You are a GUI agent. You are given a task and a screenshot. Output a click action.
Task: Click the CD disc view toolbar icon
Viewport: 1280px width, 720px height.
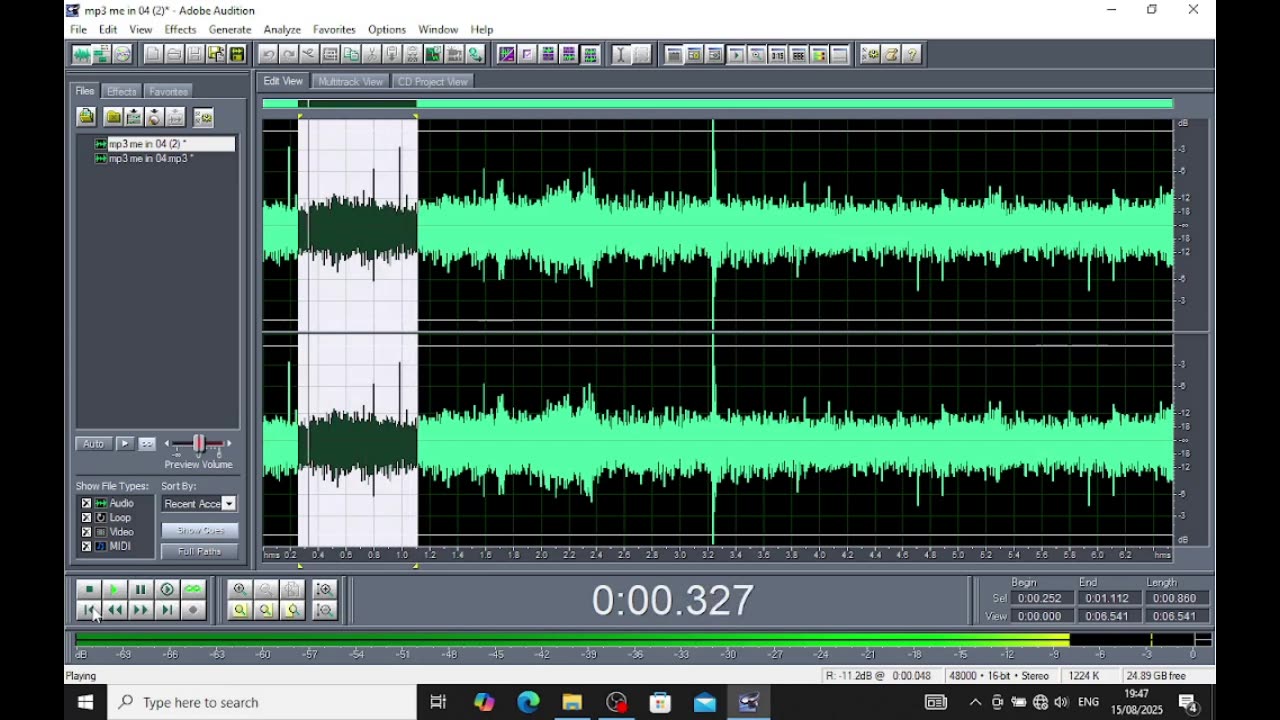pyautogui.click(x=122, y=54)
